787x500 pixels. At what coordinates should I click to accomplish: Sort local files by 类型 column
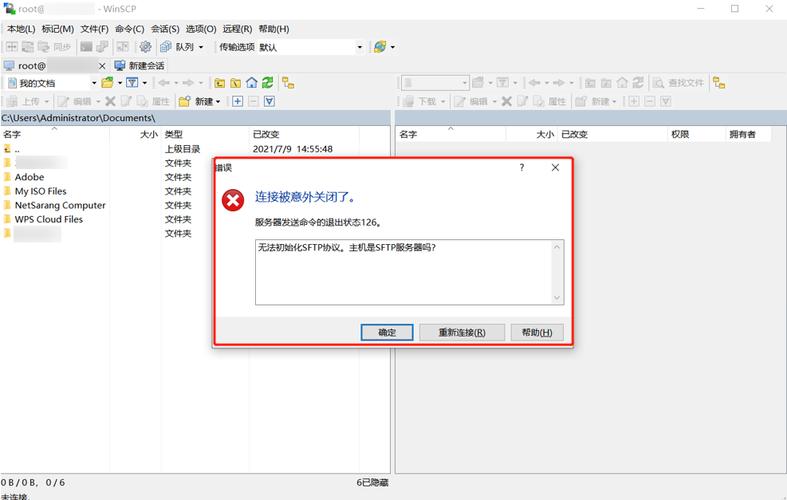coord(205,134)
